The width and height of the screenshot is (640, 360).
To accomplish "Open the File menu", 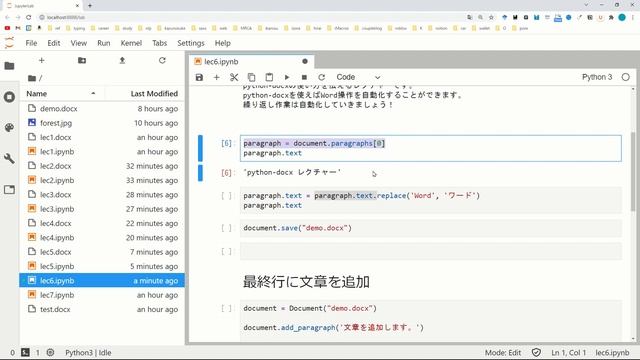I will click(31, 43).
